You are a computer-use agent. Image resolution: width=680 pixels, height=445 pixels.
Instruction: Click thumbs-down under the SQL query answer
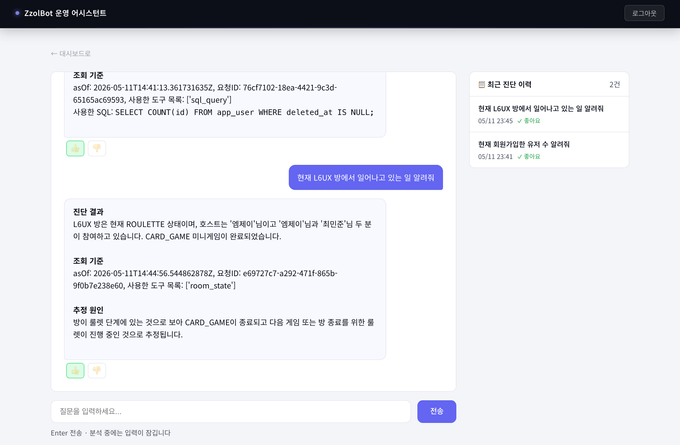pos(97,148)
